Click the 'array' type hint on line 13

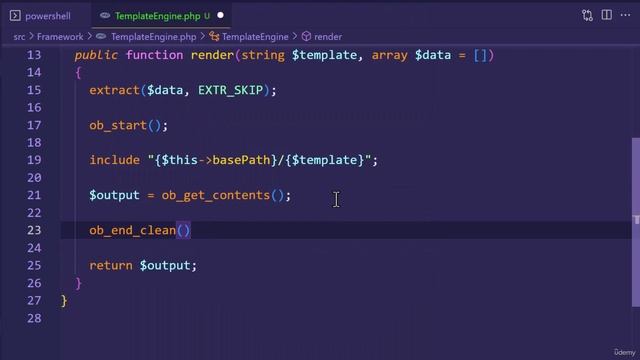pos(389,56)
